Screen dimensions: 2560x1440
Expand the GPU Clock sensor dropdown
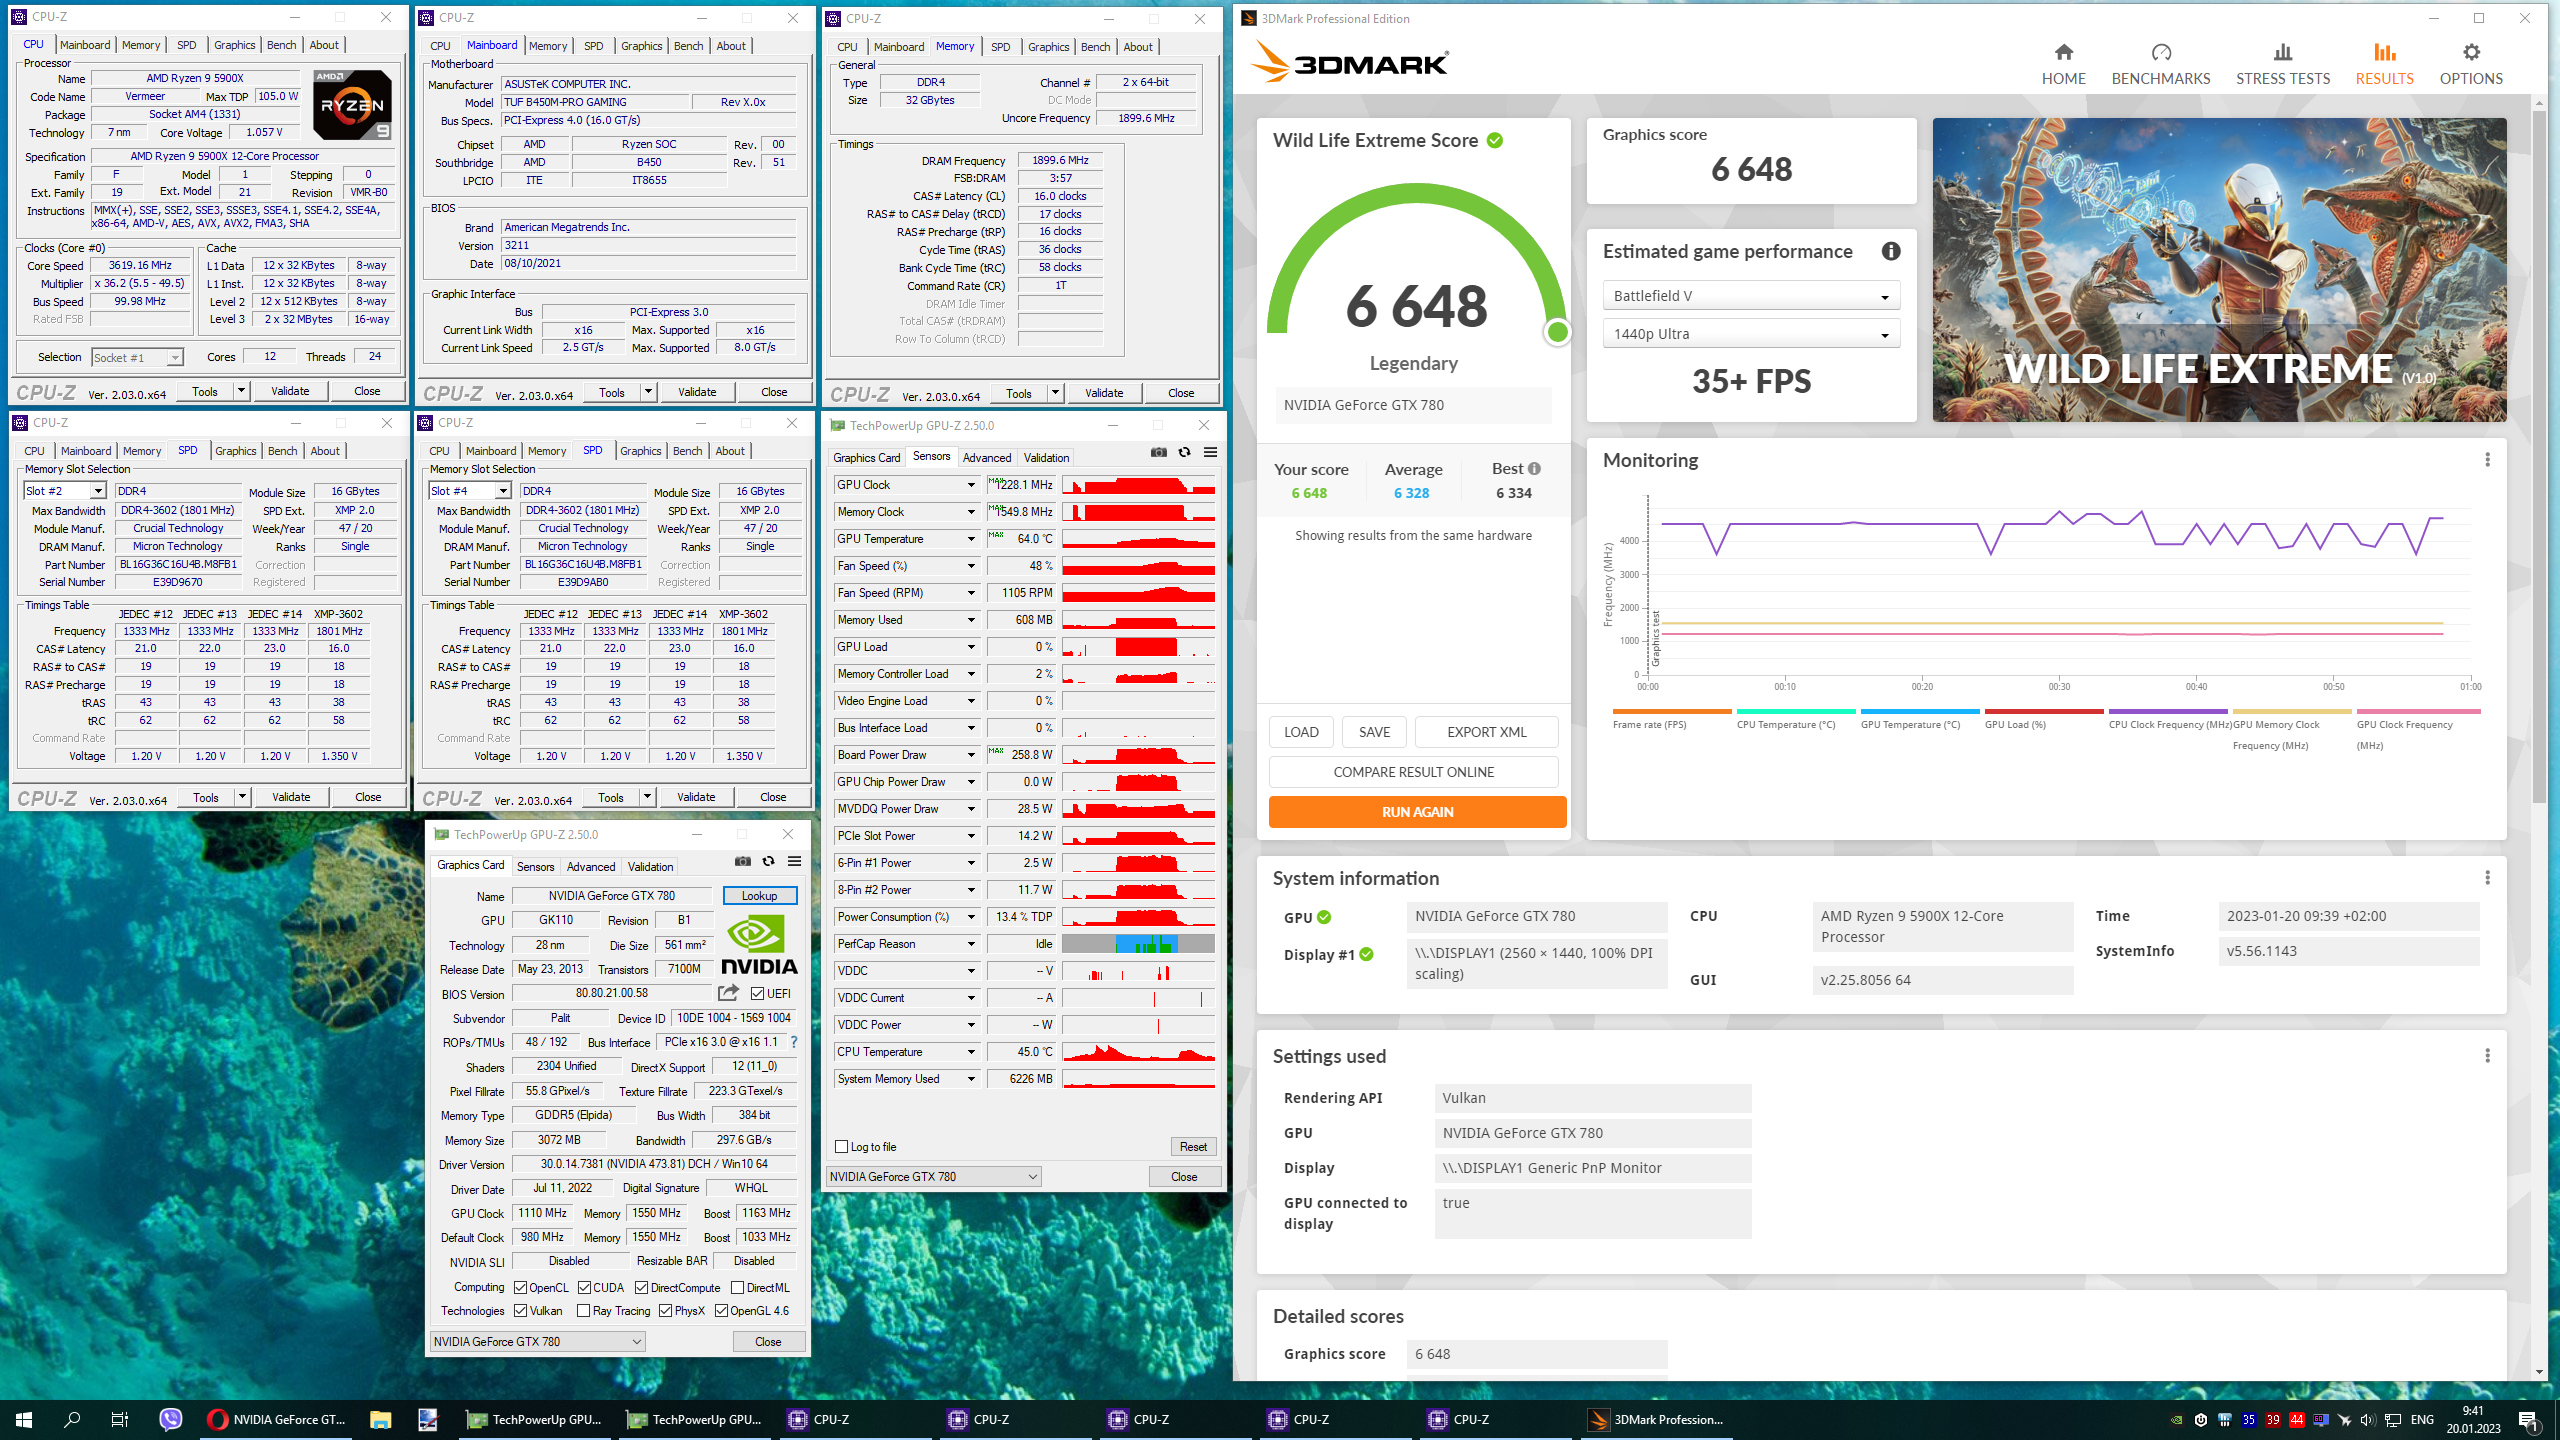[970, 485]
